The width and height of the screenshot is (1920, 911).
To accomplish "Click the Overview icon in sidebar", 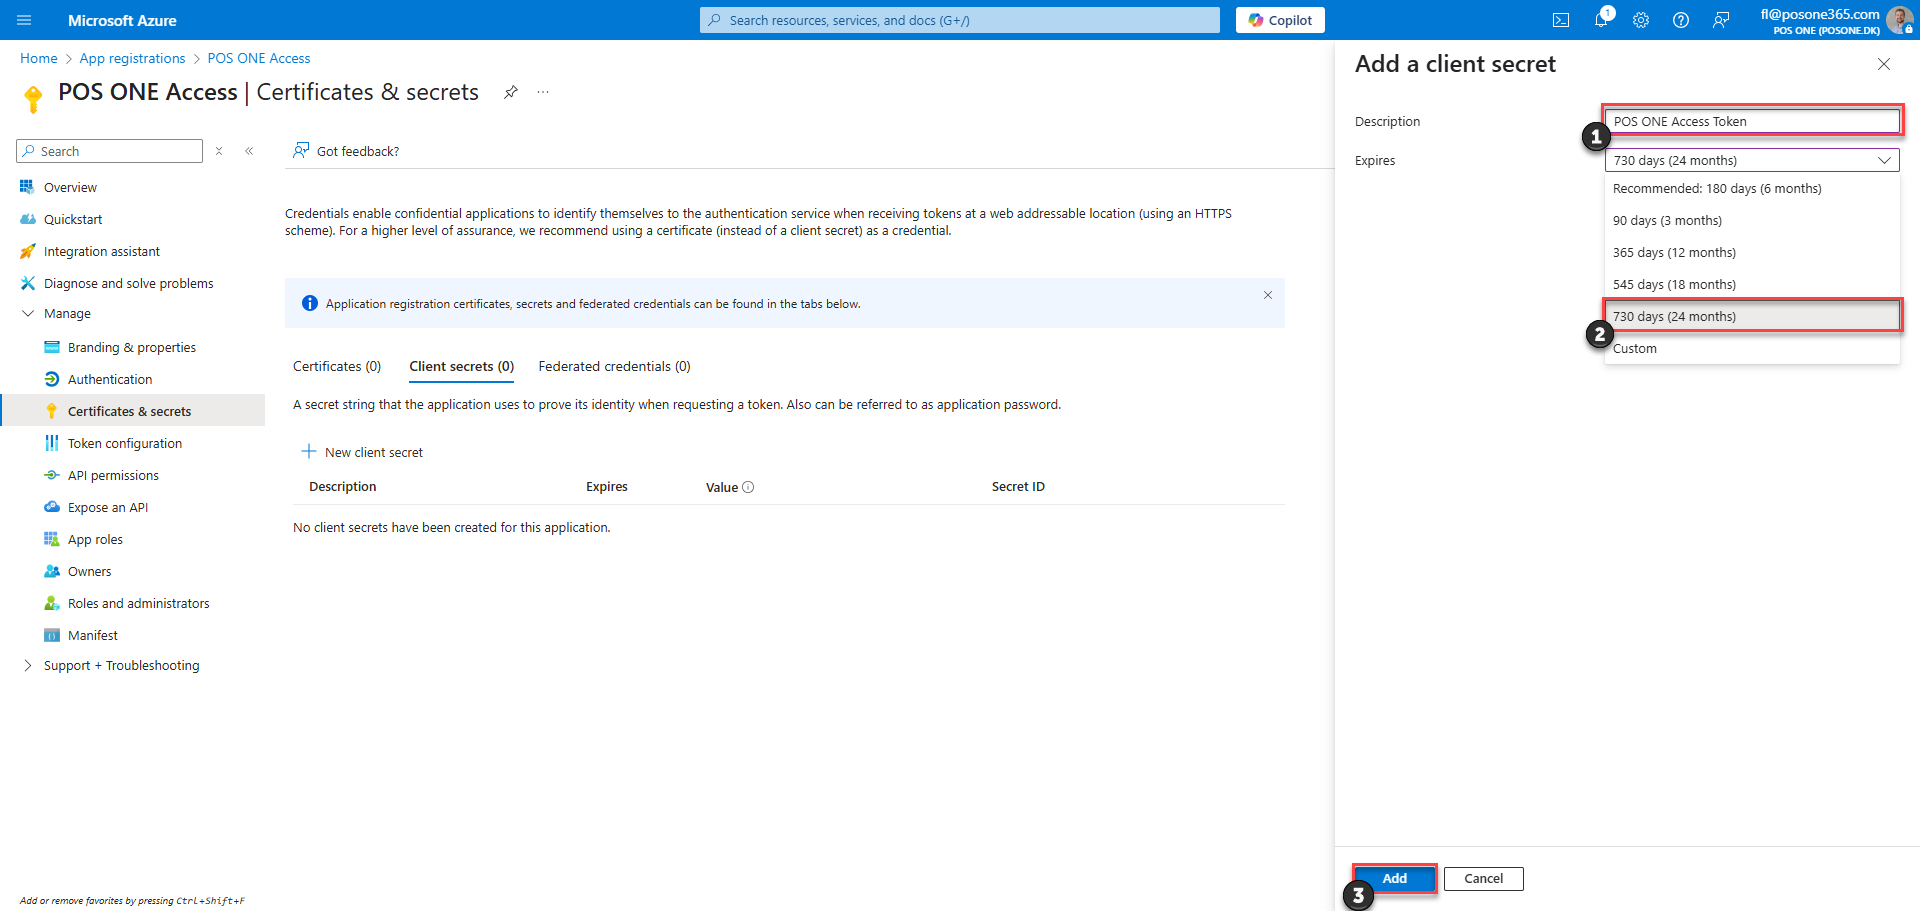I will [x=27, y=187].
